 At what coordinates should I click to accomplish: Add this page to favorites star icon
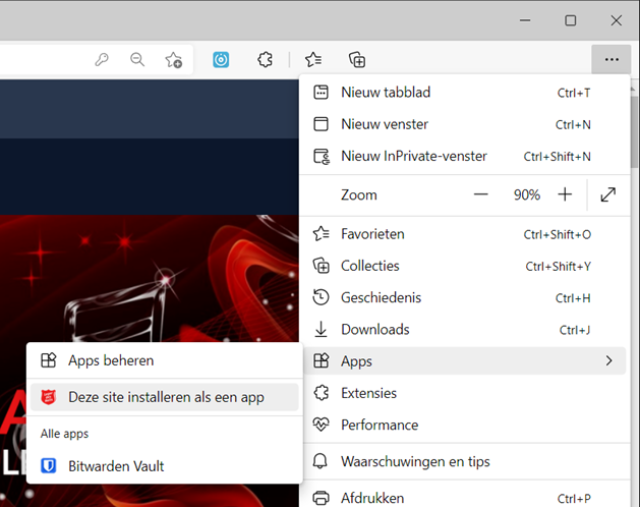tap(174, 60)
